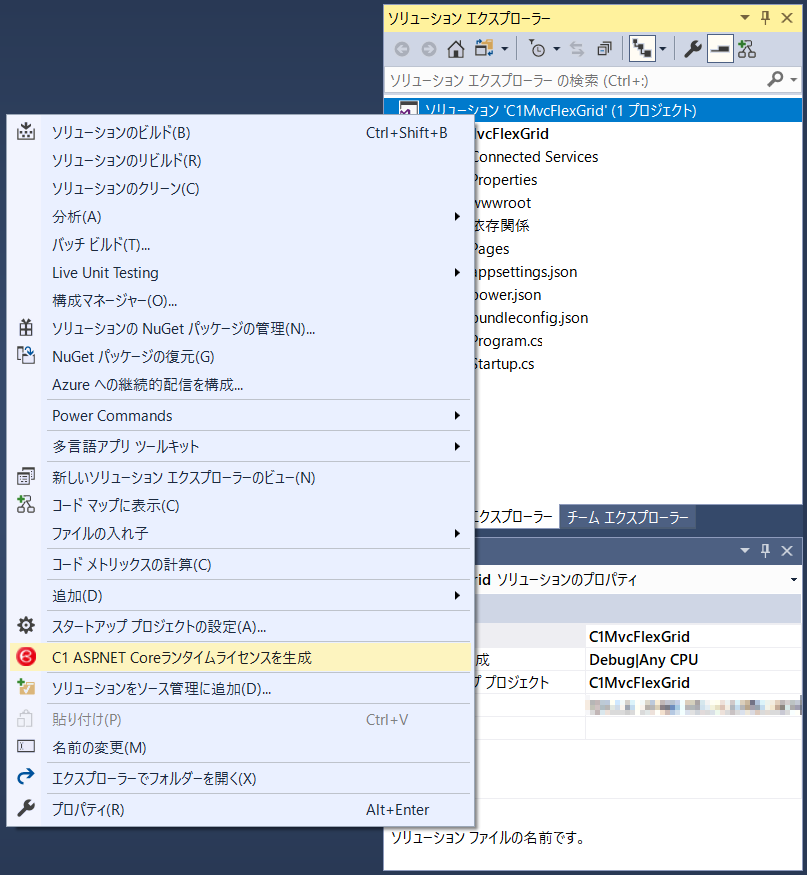The height and width of the screenshot is (875, 807).
Task: Open the Switch Views dropdown arrow
Action: 505,50
